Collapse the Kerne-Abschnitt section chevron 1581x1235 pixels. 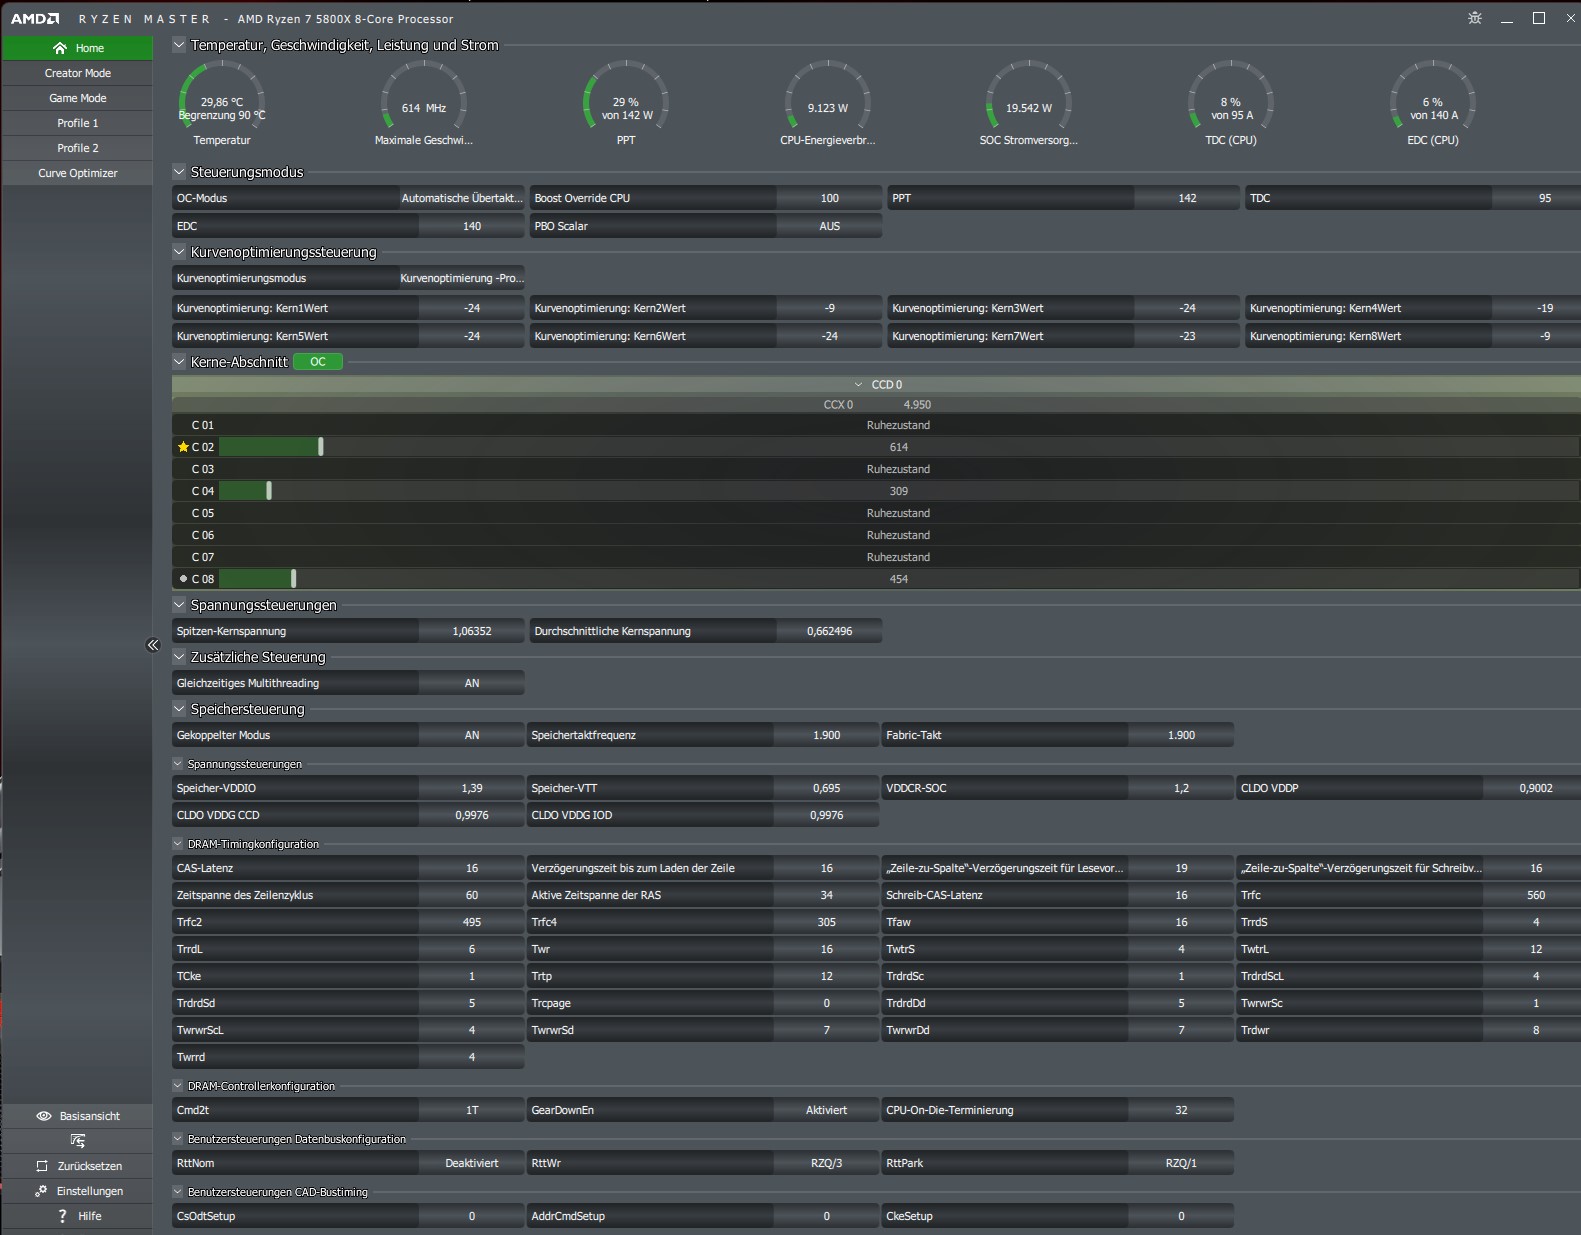179,362
